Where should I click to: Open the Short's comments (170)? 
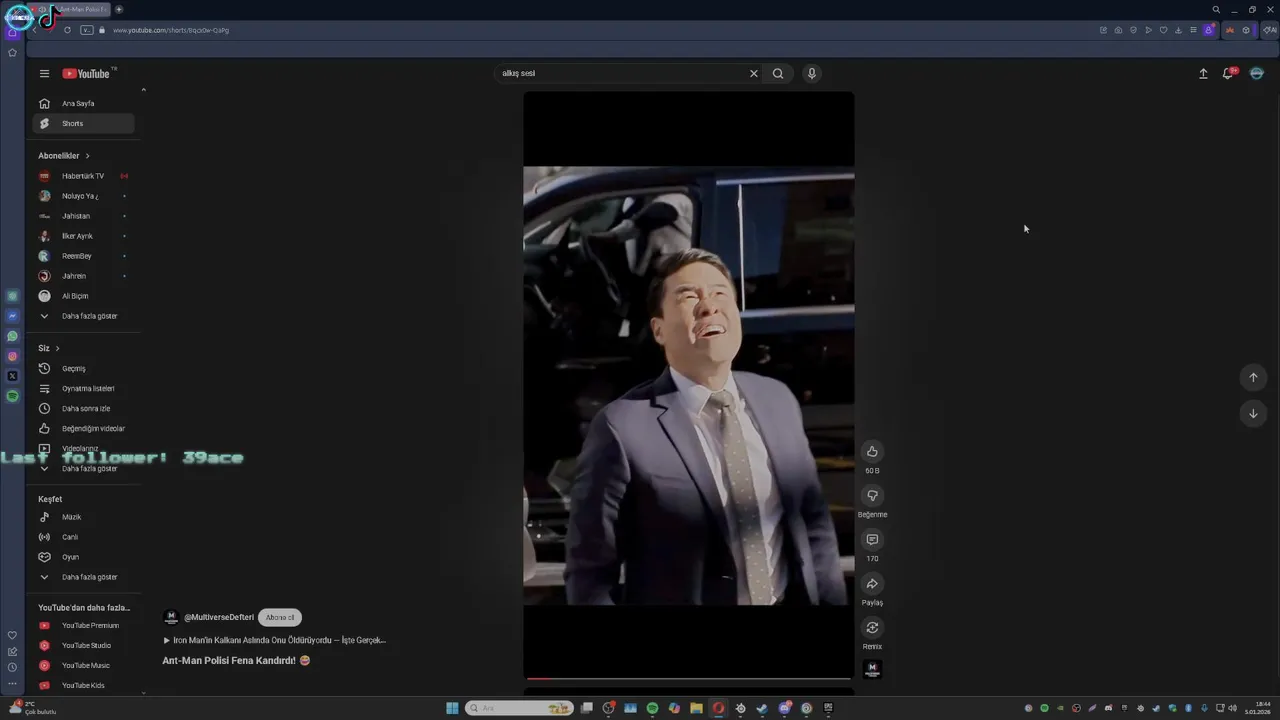(x=872, y=540)
